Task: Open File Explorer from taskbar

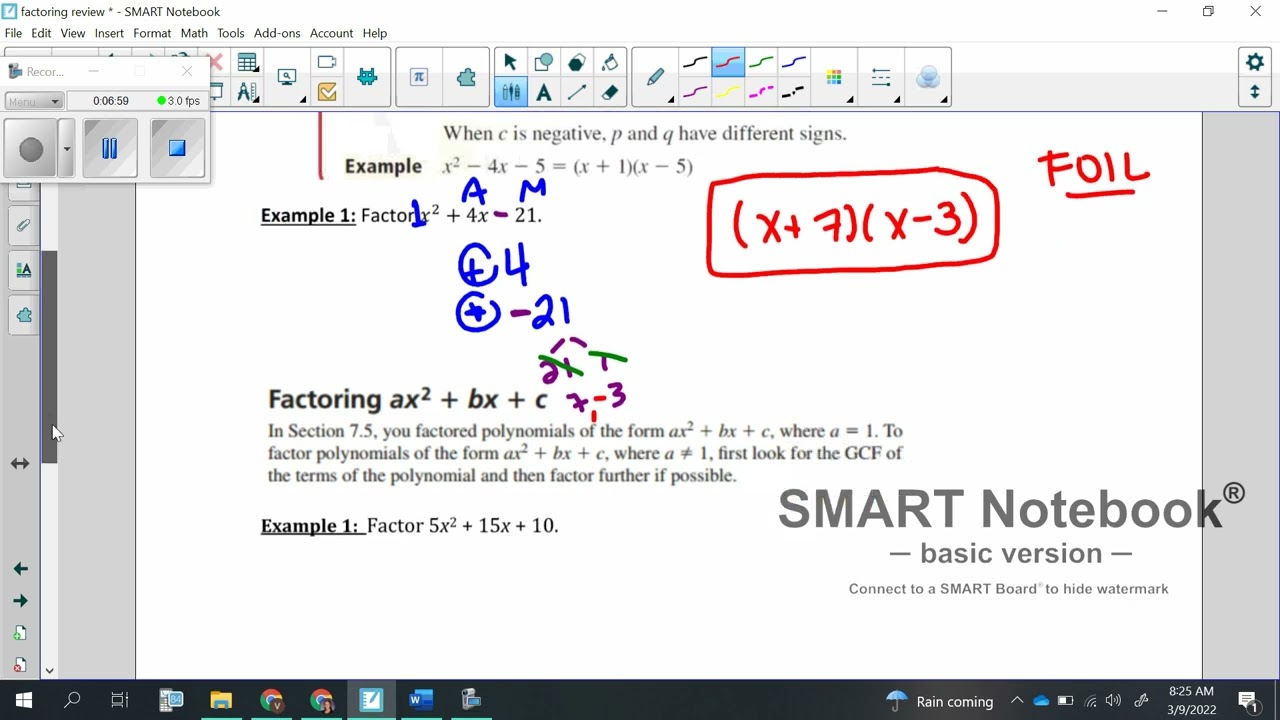Action: (x=221, y=700)
